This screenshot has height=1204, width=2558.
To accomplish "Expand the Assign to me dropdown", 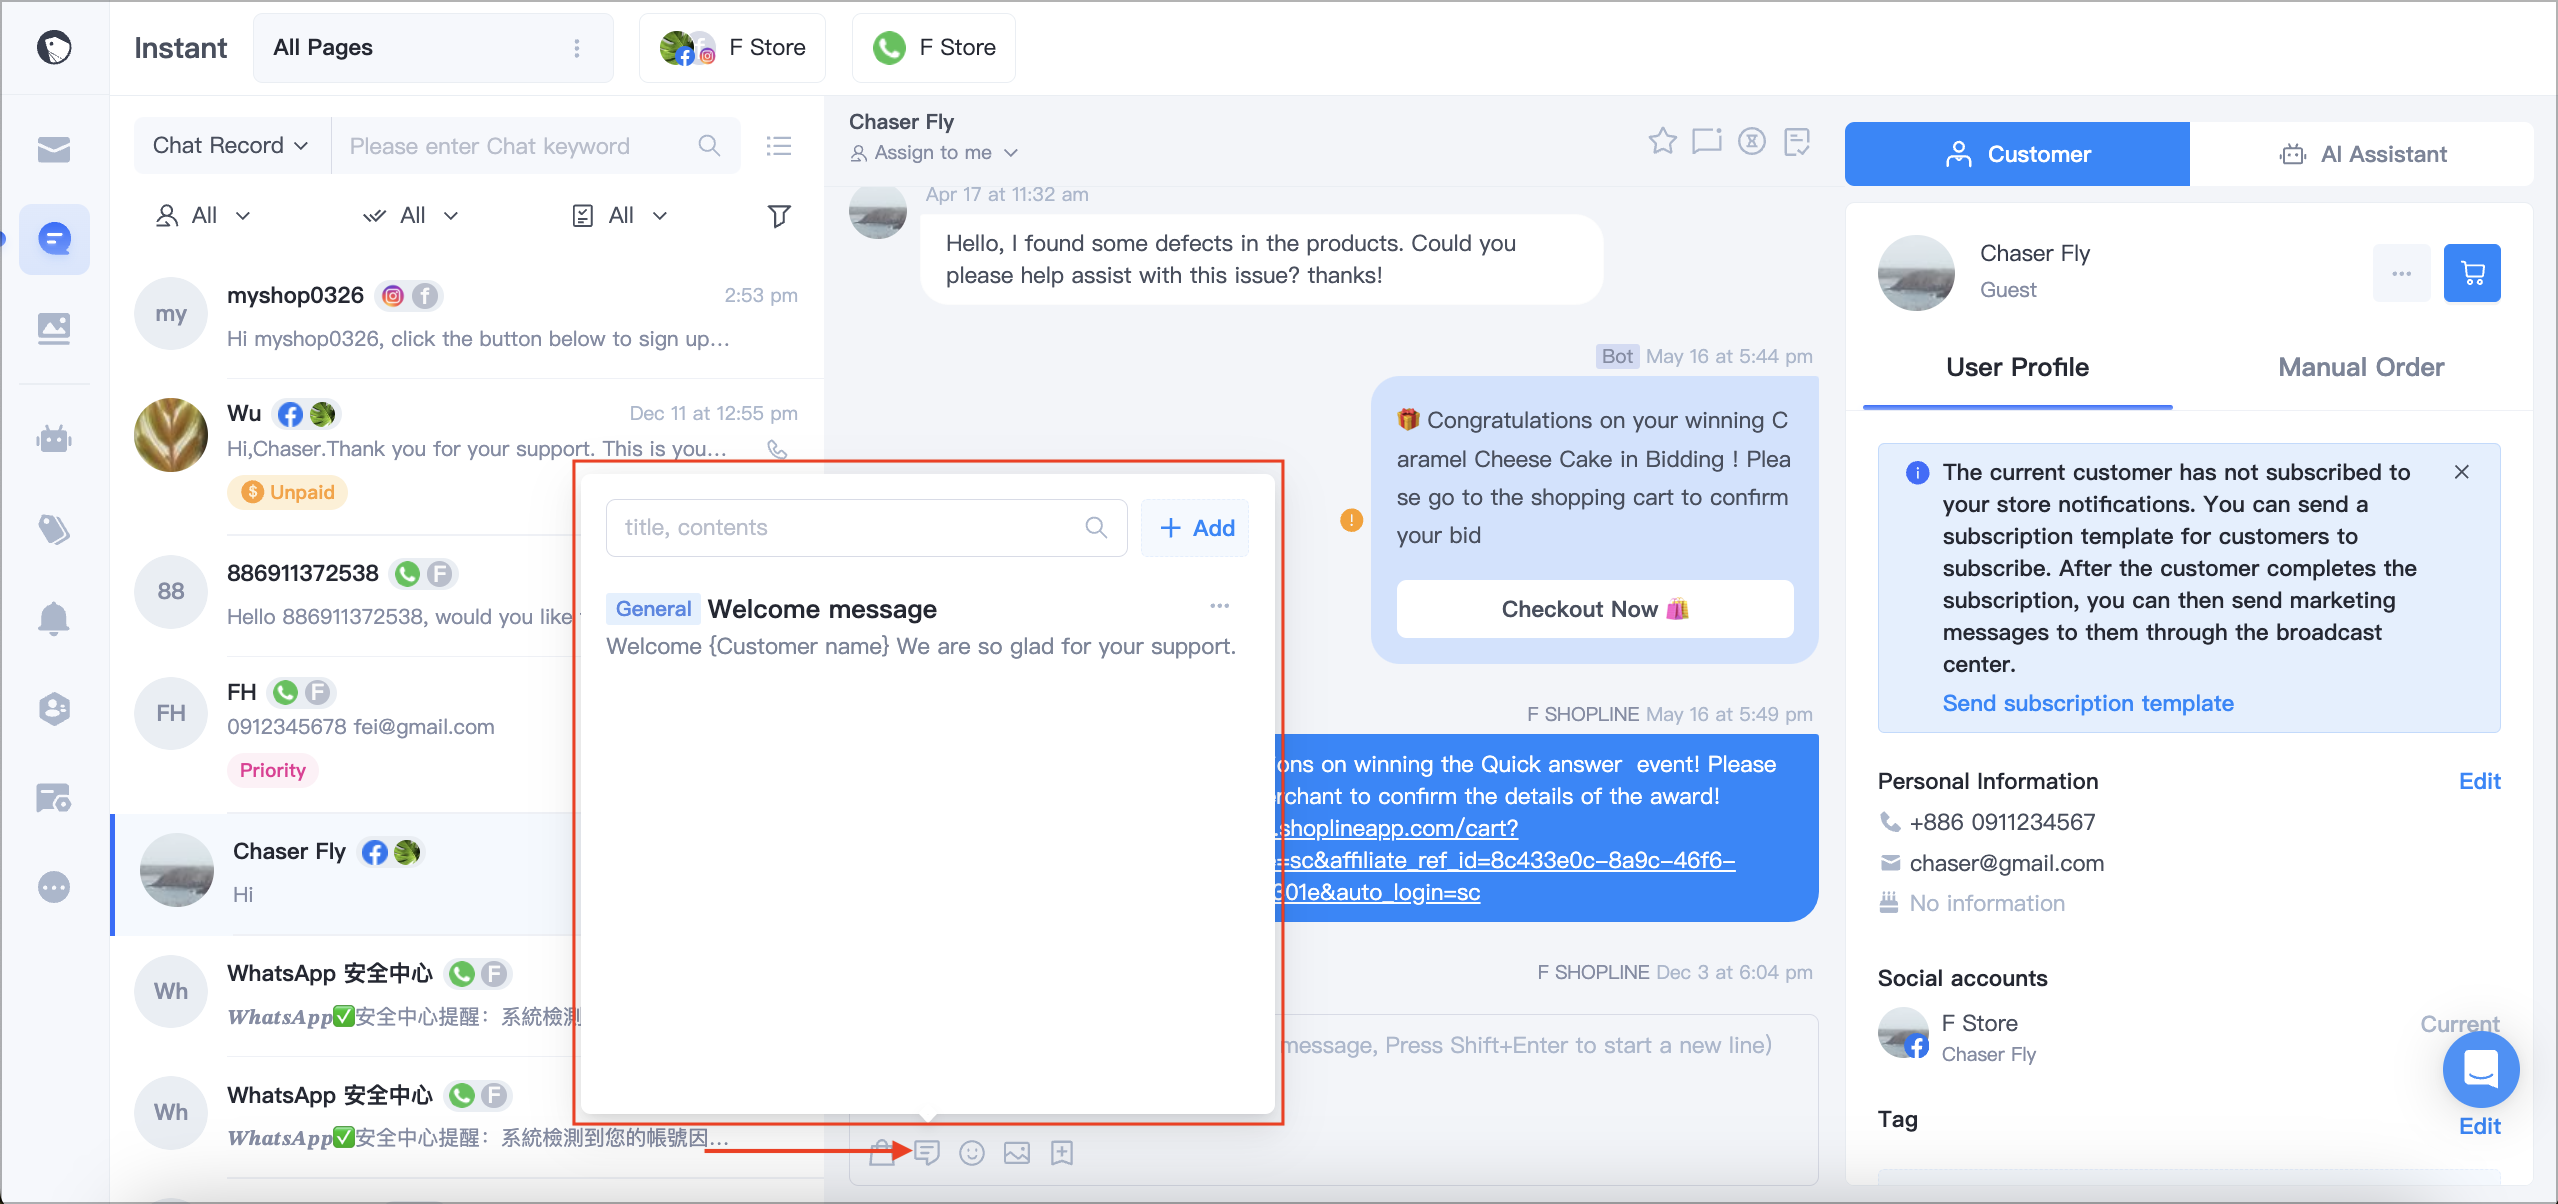I will 934,153.
